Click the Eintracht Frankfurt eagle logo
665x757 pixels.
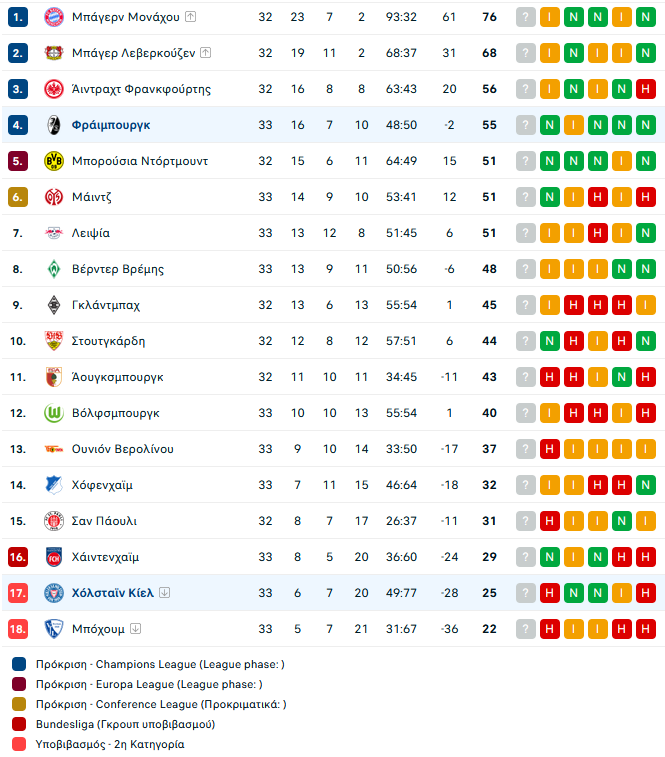(54, 89)
